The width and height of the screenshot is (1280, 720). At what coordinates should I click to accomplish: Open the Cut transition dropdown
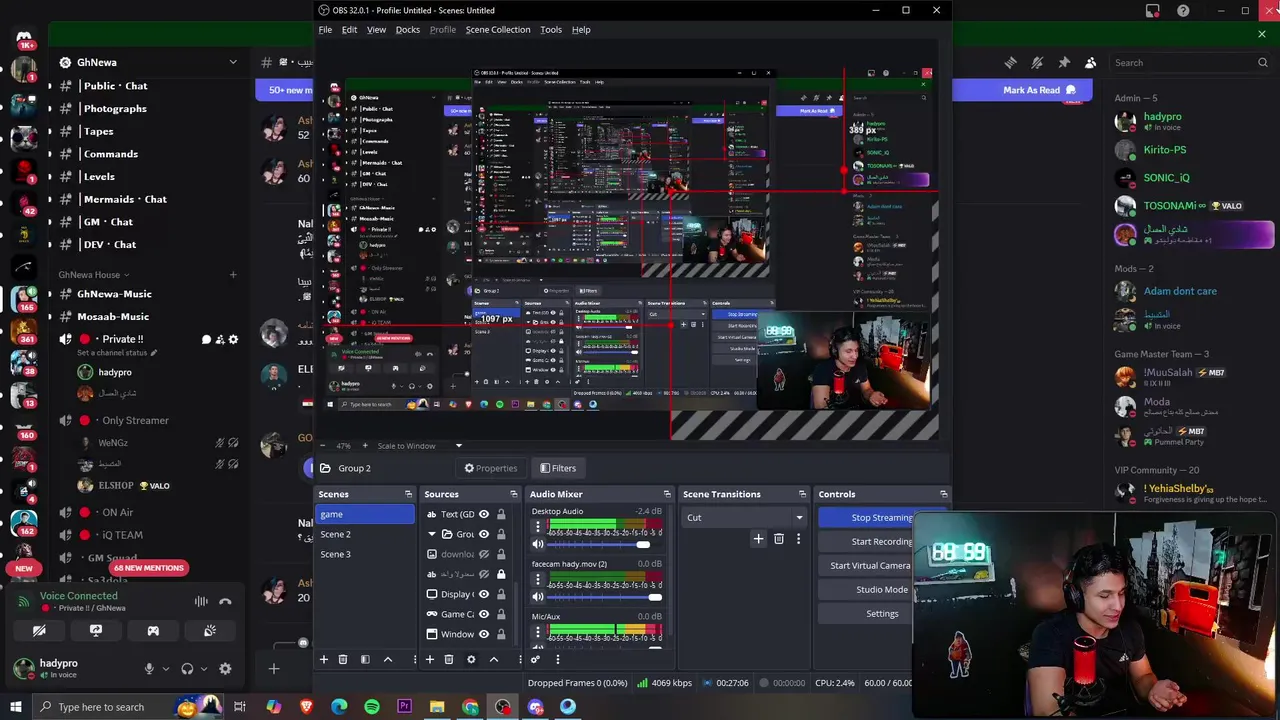pyautogui.click(x=745, y=517)
